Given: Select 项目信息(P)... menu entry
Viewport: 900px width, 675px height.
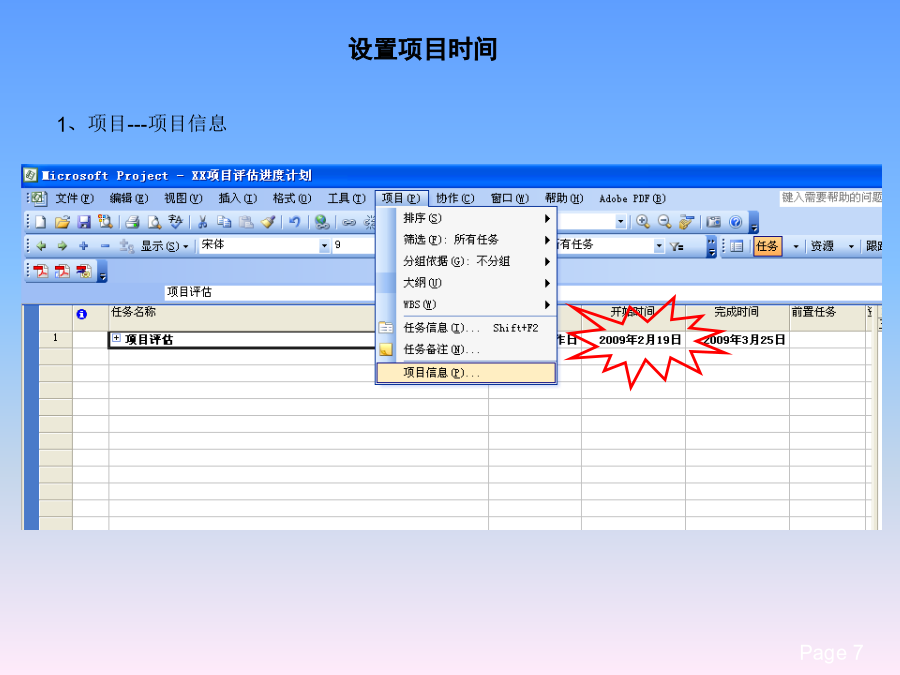Looking at the screenshot, I should pyautogui.click(x=466, y=373).
